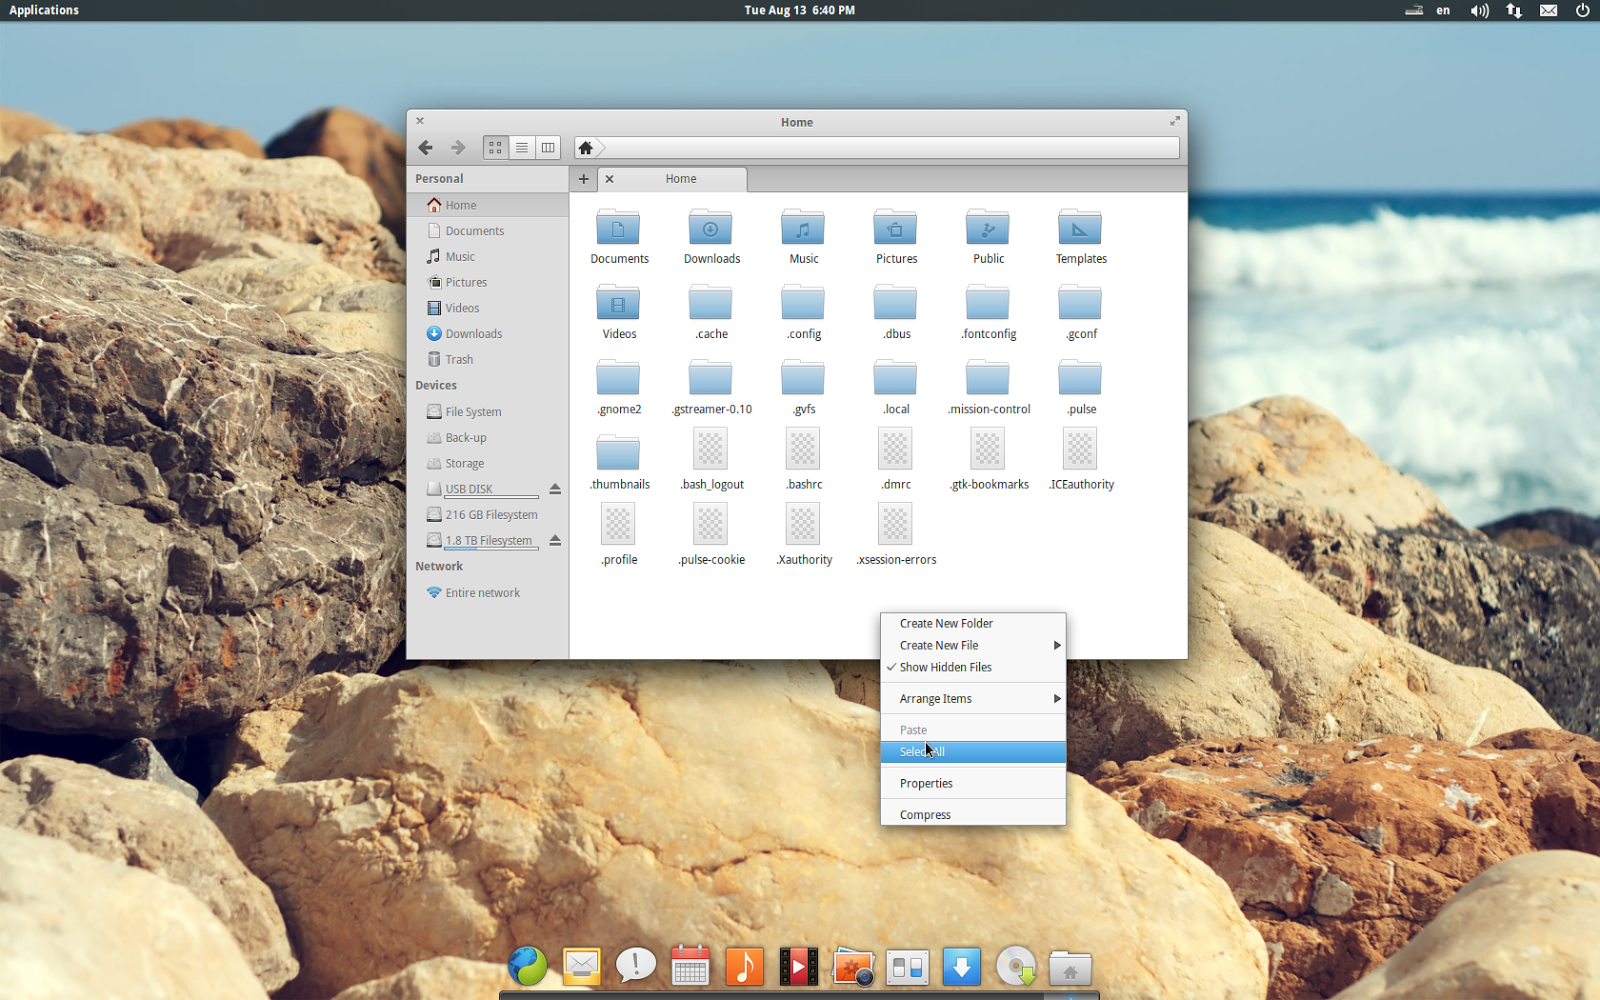Open Trash from the sidebar
1600x1000 pixels.
(x=458, y=359)
